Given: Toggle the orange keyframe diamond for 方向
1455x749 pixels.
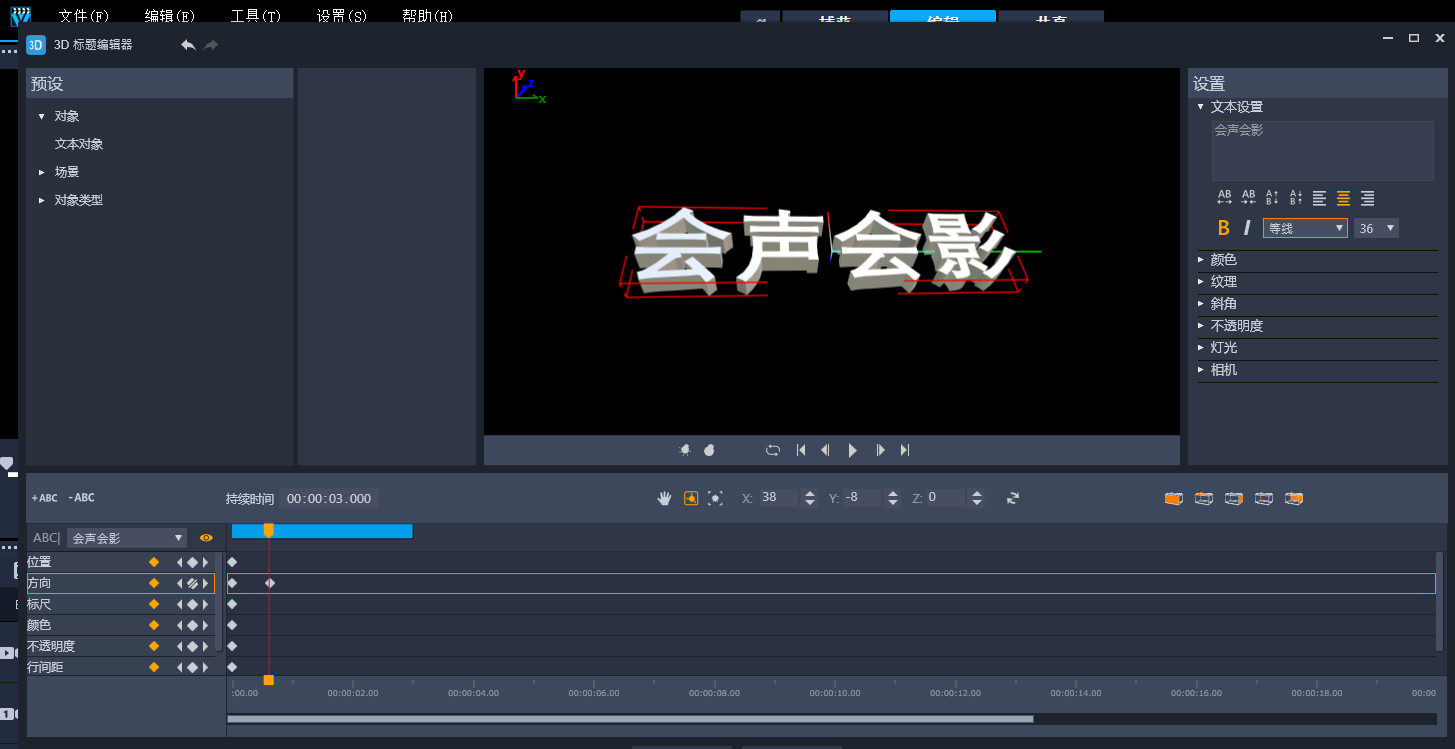Looking at the screenshot, I should click(154, 583).
